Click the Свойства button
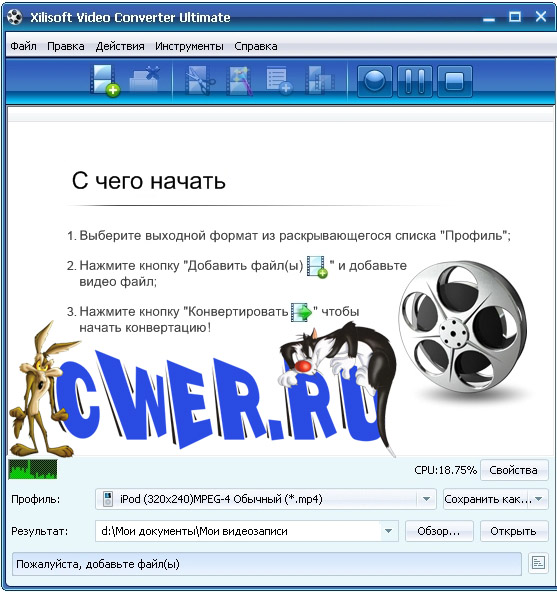Image resolution: width=557 pixels, height=593 pixels. pyautogui.click(x=514, y=470)
